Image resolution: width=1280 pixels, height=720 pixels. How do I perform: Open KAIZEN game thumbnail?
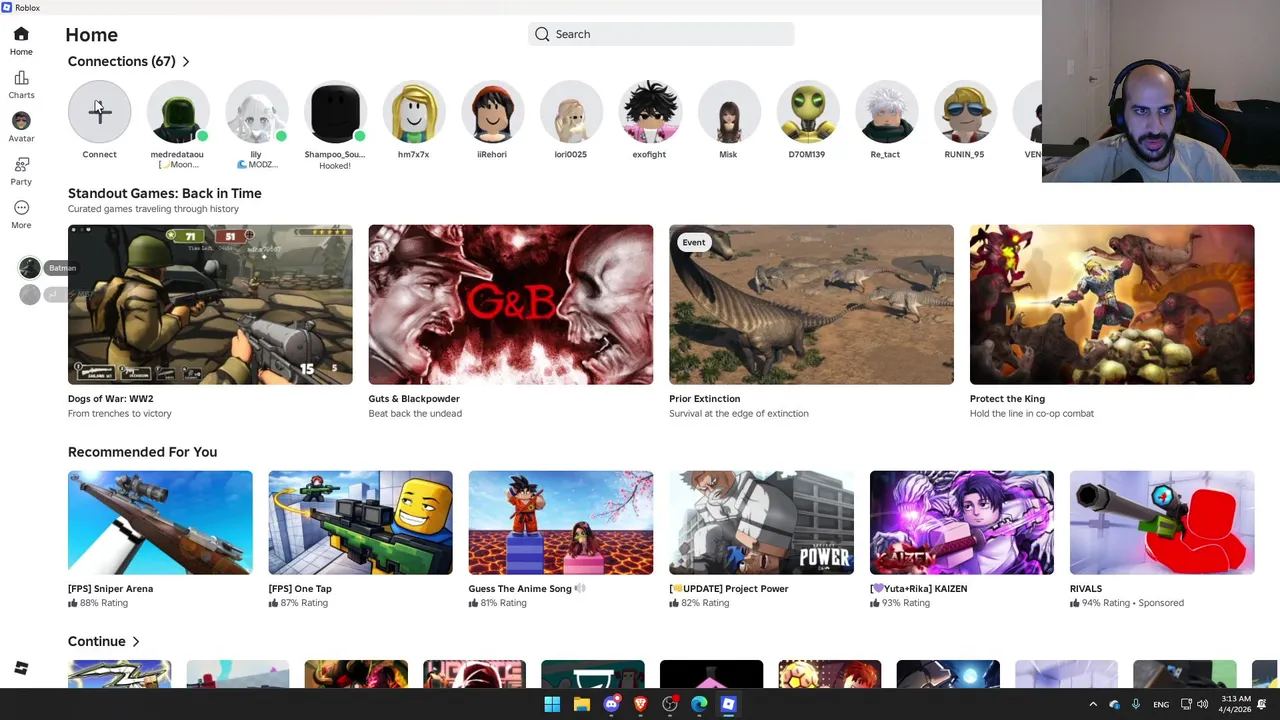point(962,522)
